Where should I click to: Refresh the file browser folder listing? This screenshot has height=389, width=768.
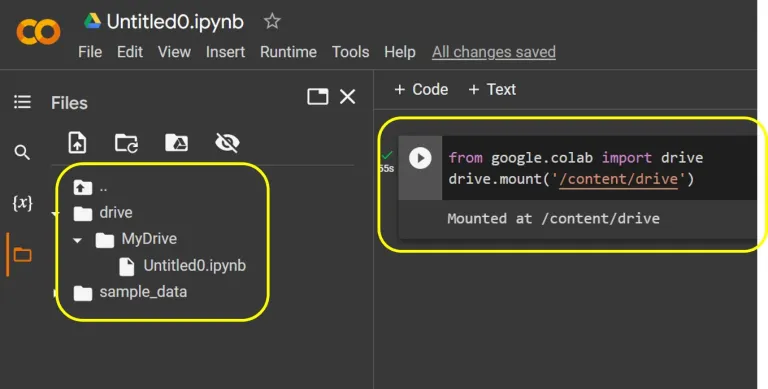pos(126,143)
